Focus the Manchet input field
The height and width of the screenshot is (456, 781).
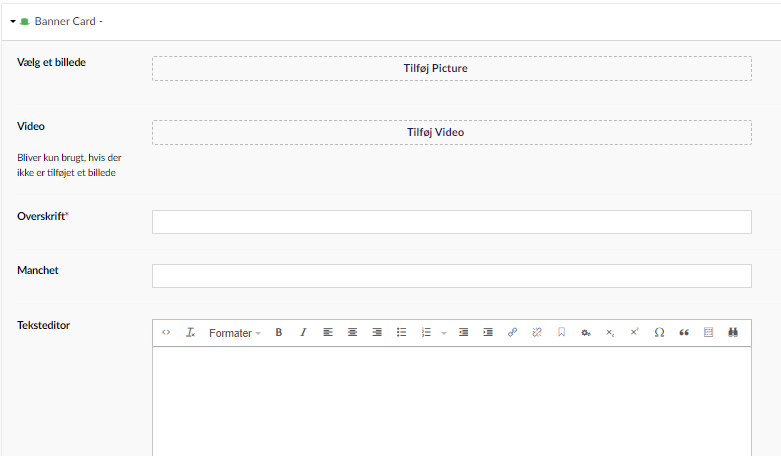[x=451, y=276]
